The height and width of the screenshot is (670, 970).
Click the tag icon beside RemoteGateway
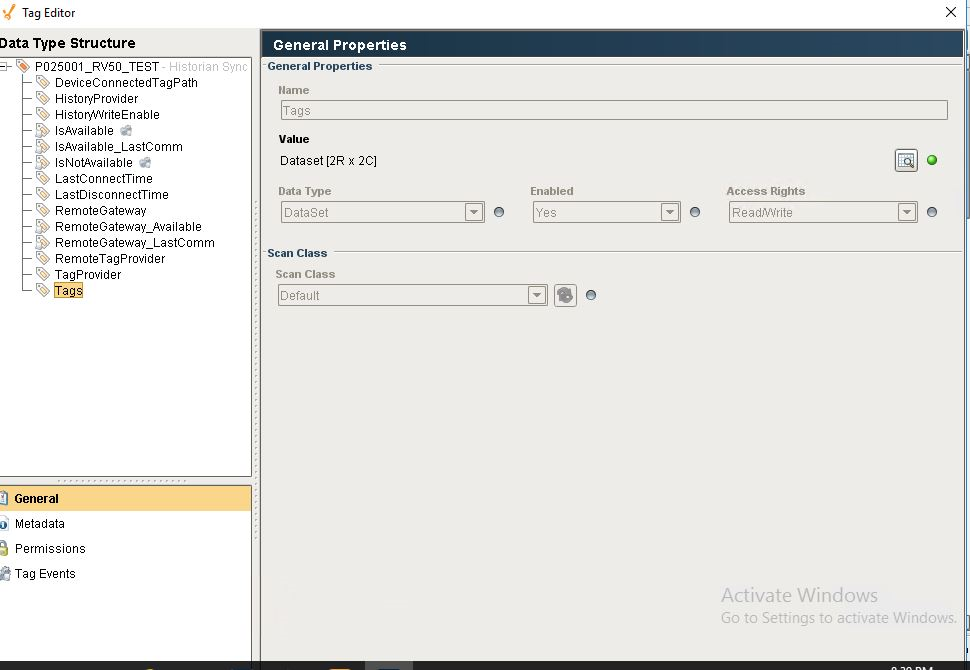[43, 210]
